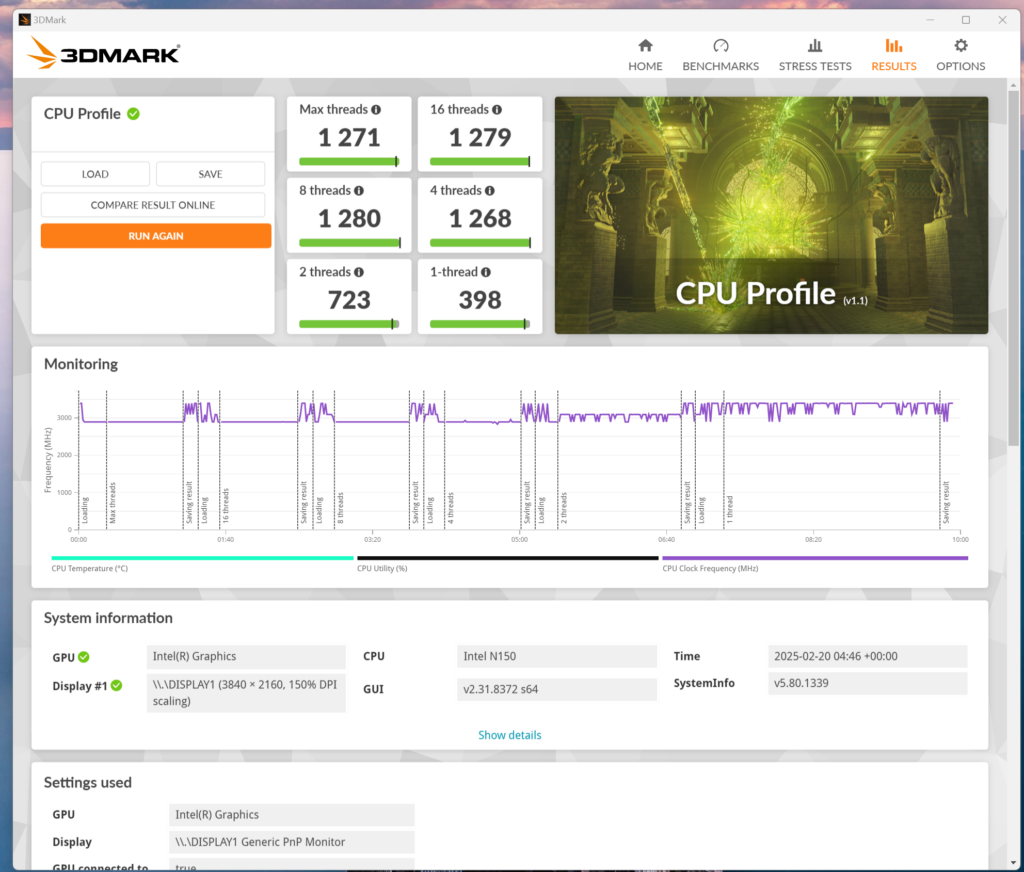1024x872 pixels.
Task: Expand system info with Show details
Action: 509,735
